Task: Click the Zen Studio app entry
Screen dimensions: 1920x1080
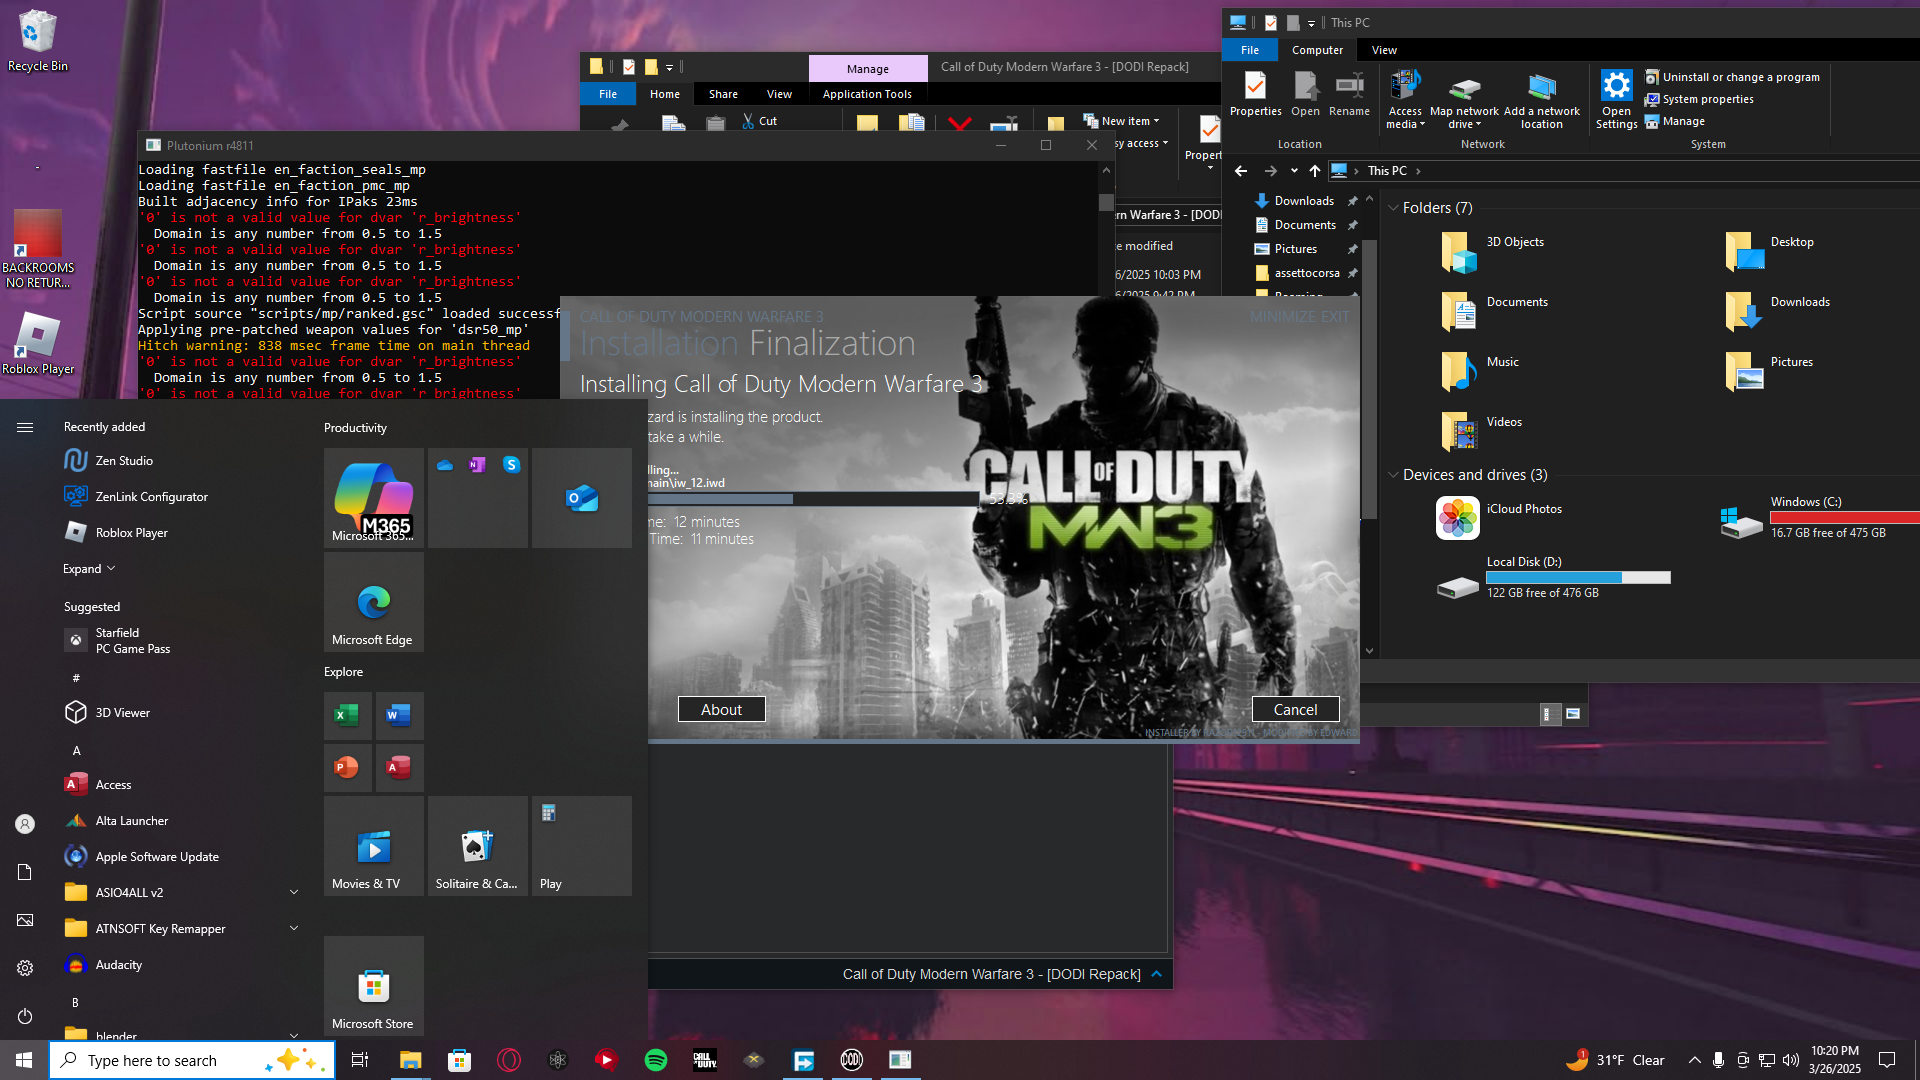Action: [x=124, y=461]
